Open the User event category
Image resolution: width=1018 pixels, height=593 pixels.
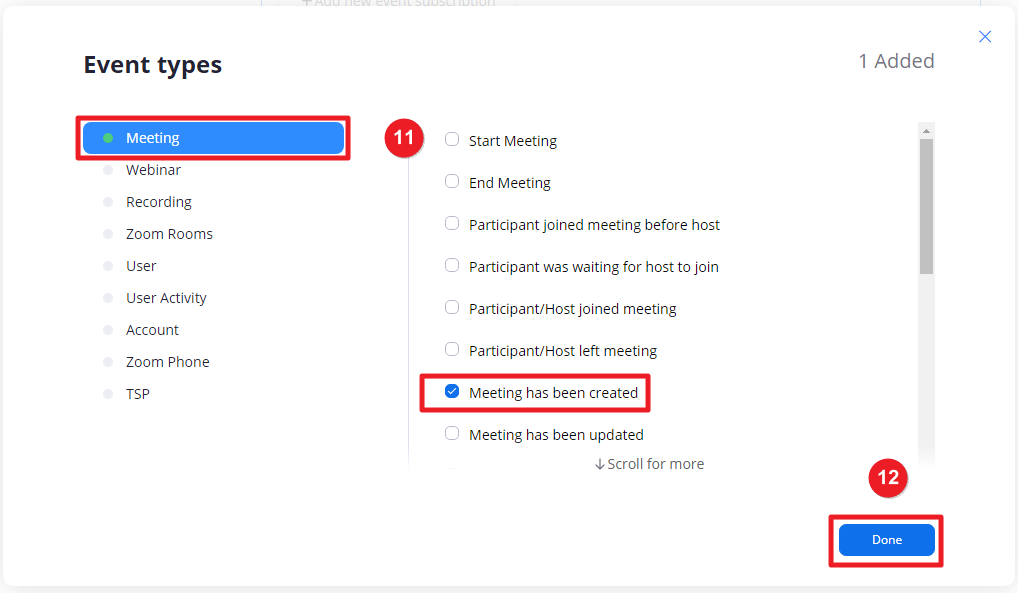[x=141, y=266]
